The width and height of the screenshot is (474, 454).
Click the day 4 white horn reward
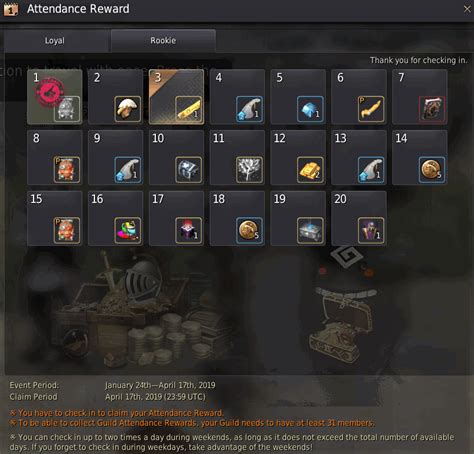point(249,109)
